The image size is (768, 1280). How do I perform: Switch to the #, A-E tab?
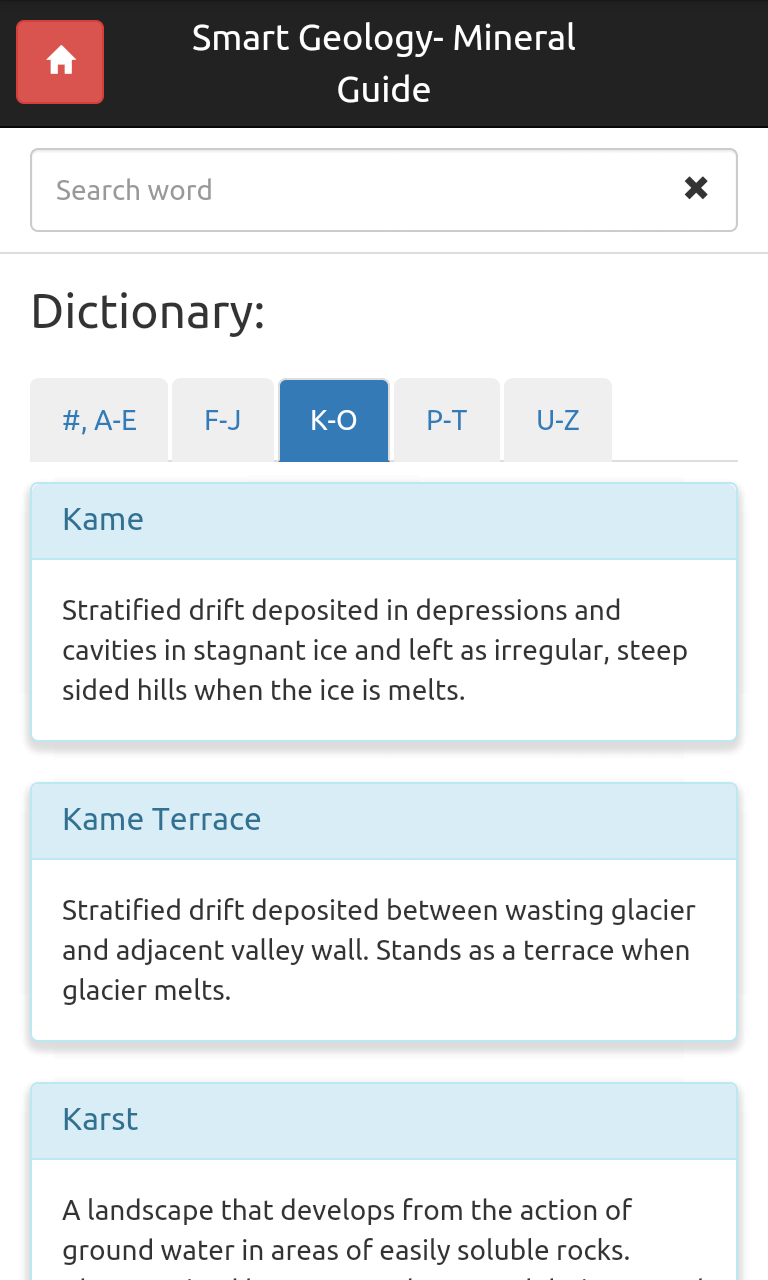(x=99, y=420)
